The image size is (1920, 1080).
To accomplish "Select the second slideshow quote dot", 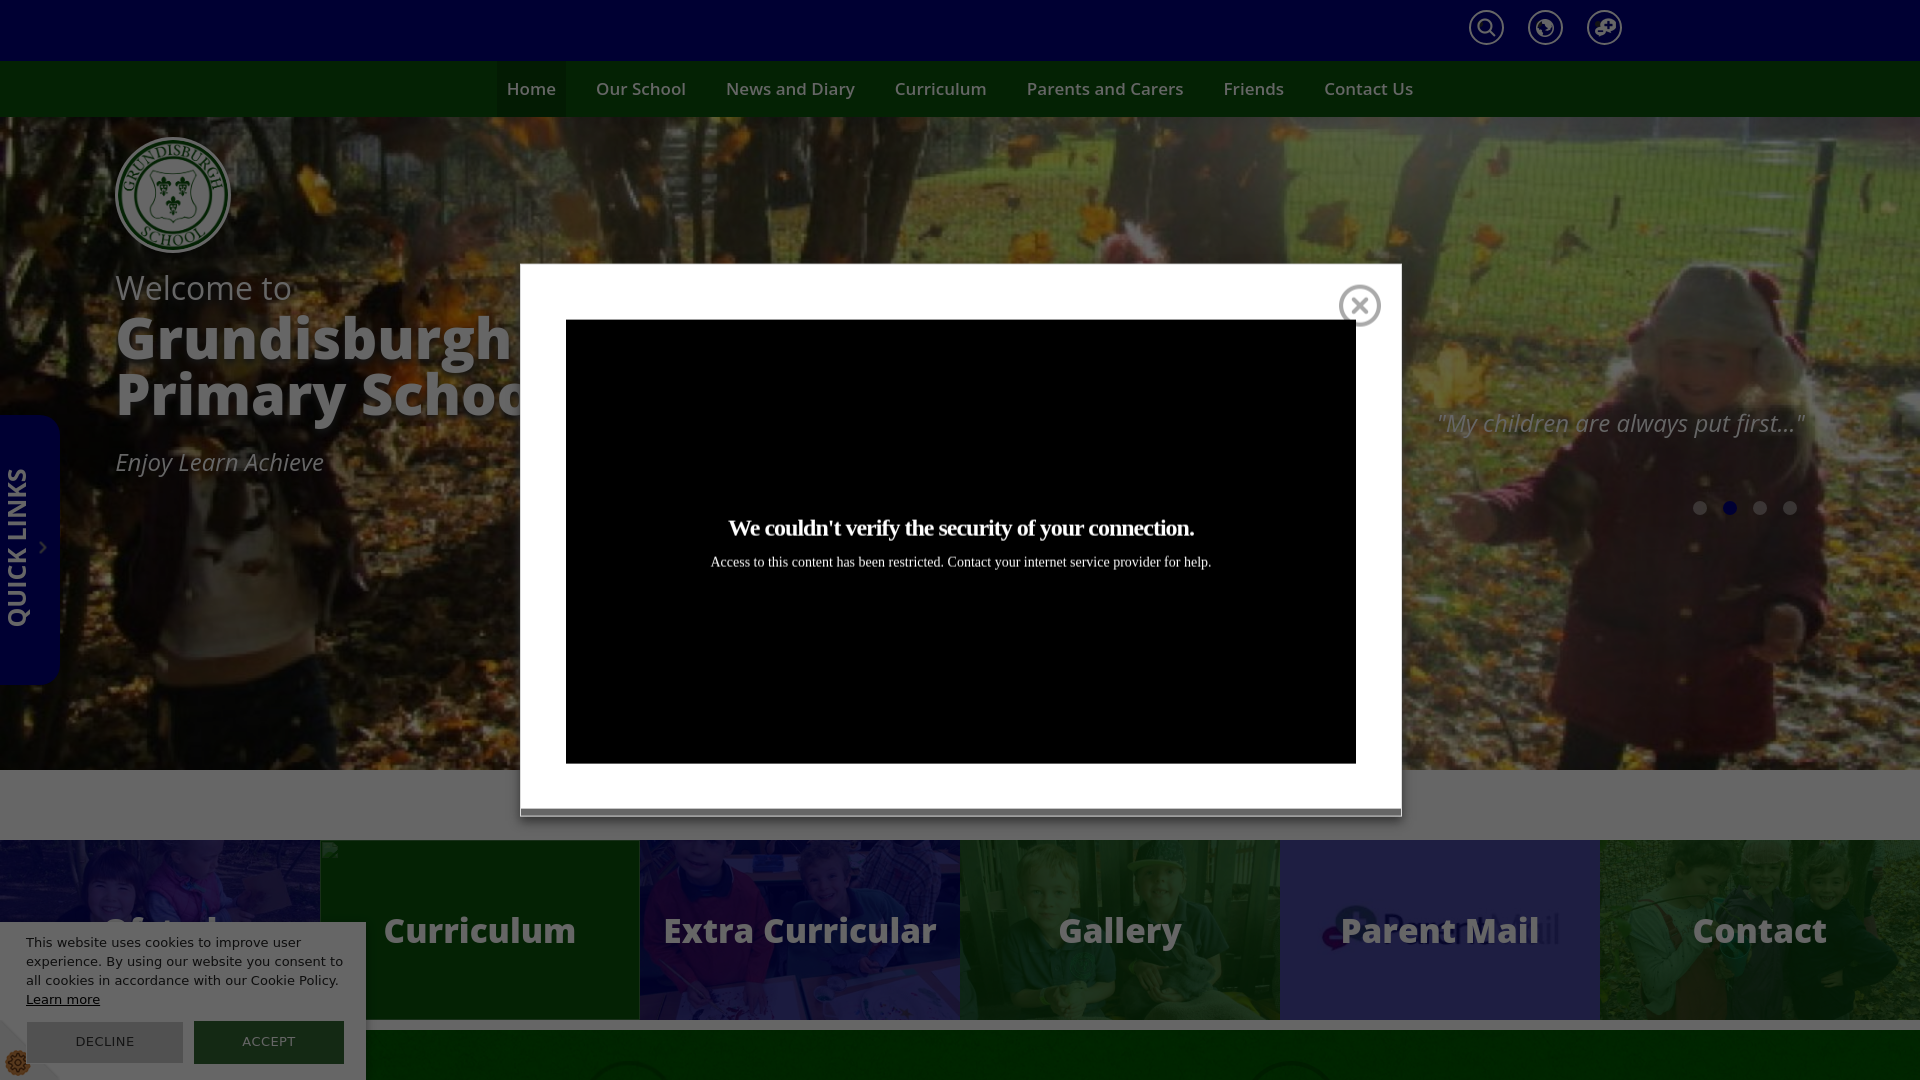I will tap(1730, 509).
